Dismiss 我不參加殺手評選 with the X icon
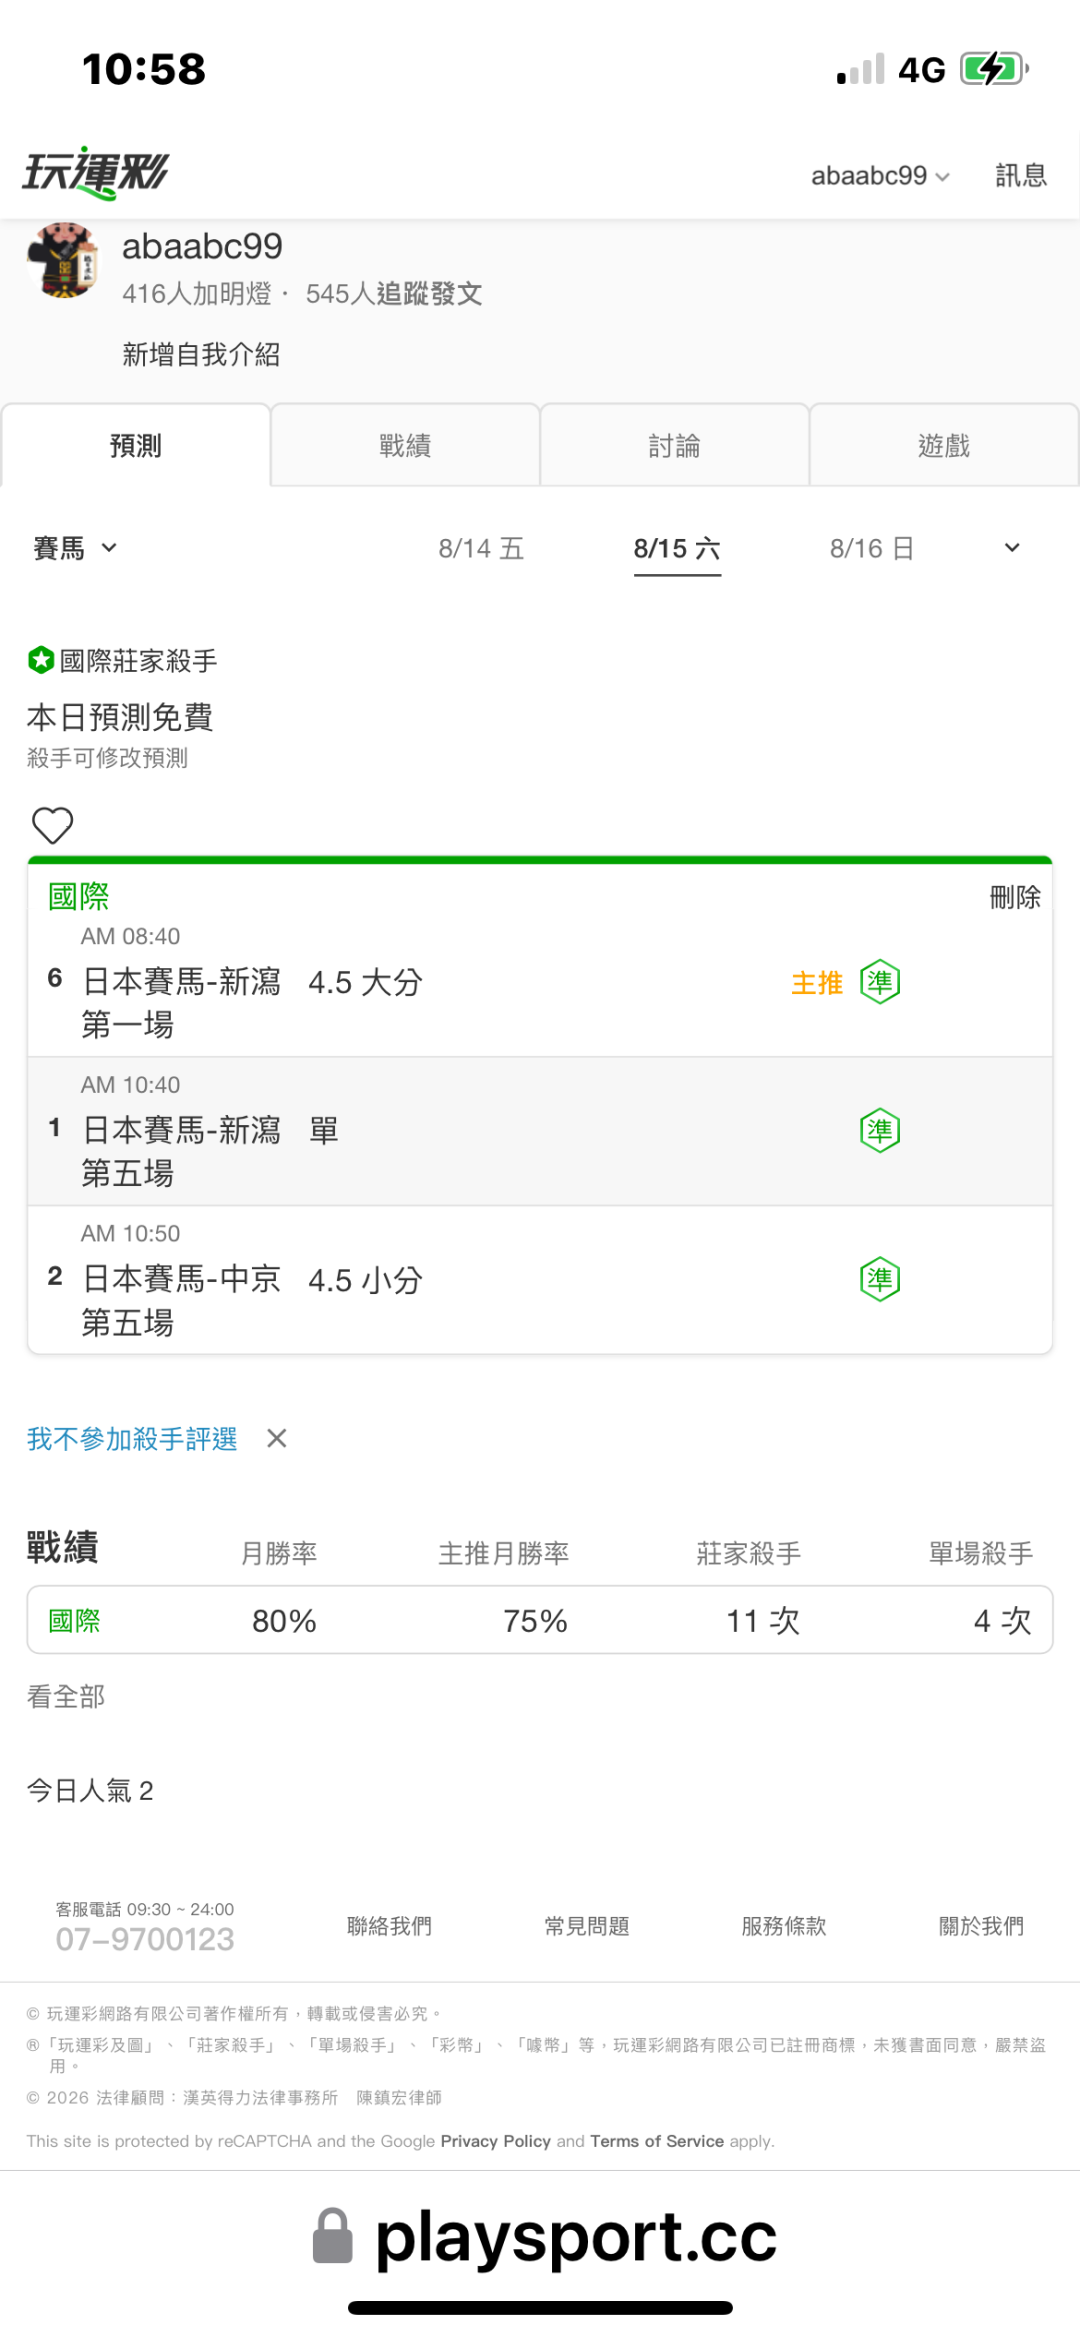This screenshot has width=1080, height=2337. [x=277, y=1438]
